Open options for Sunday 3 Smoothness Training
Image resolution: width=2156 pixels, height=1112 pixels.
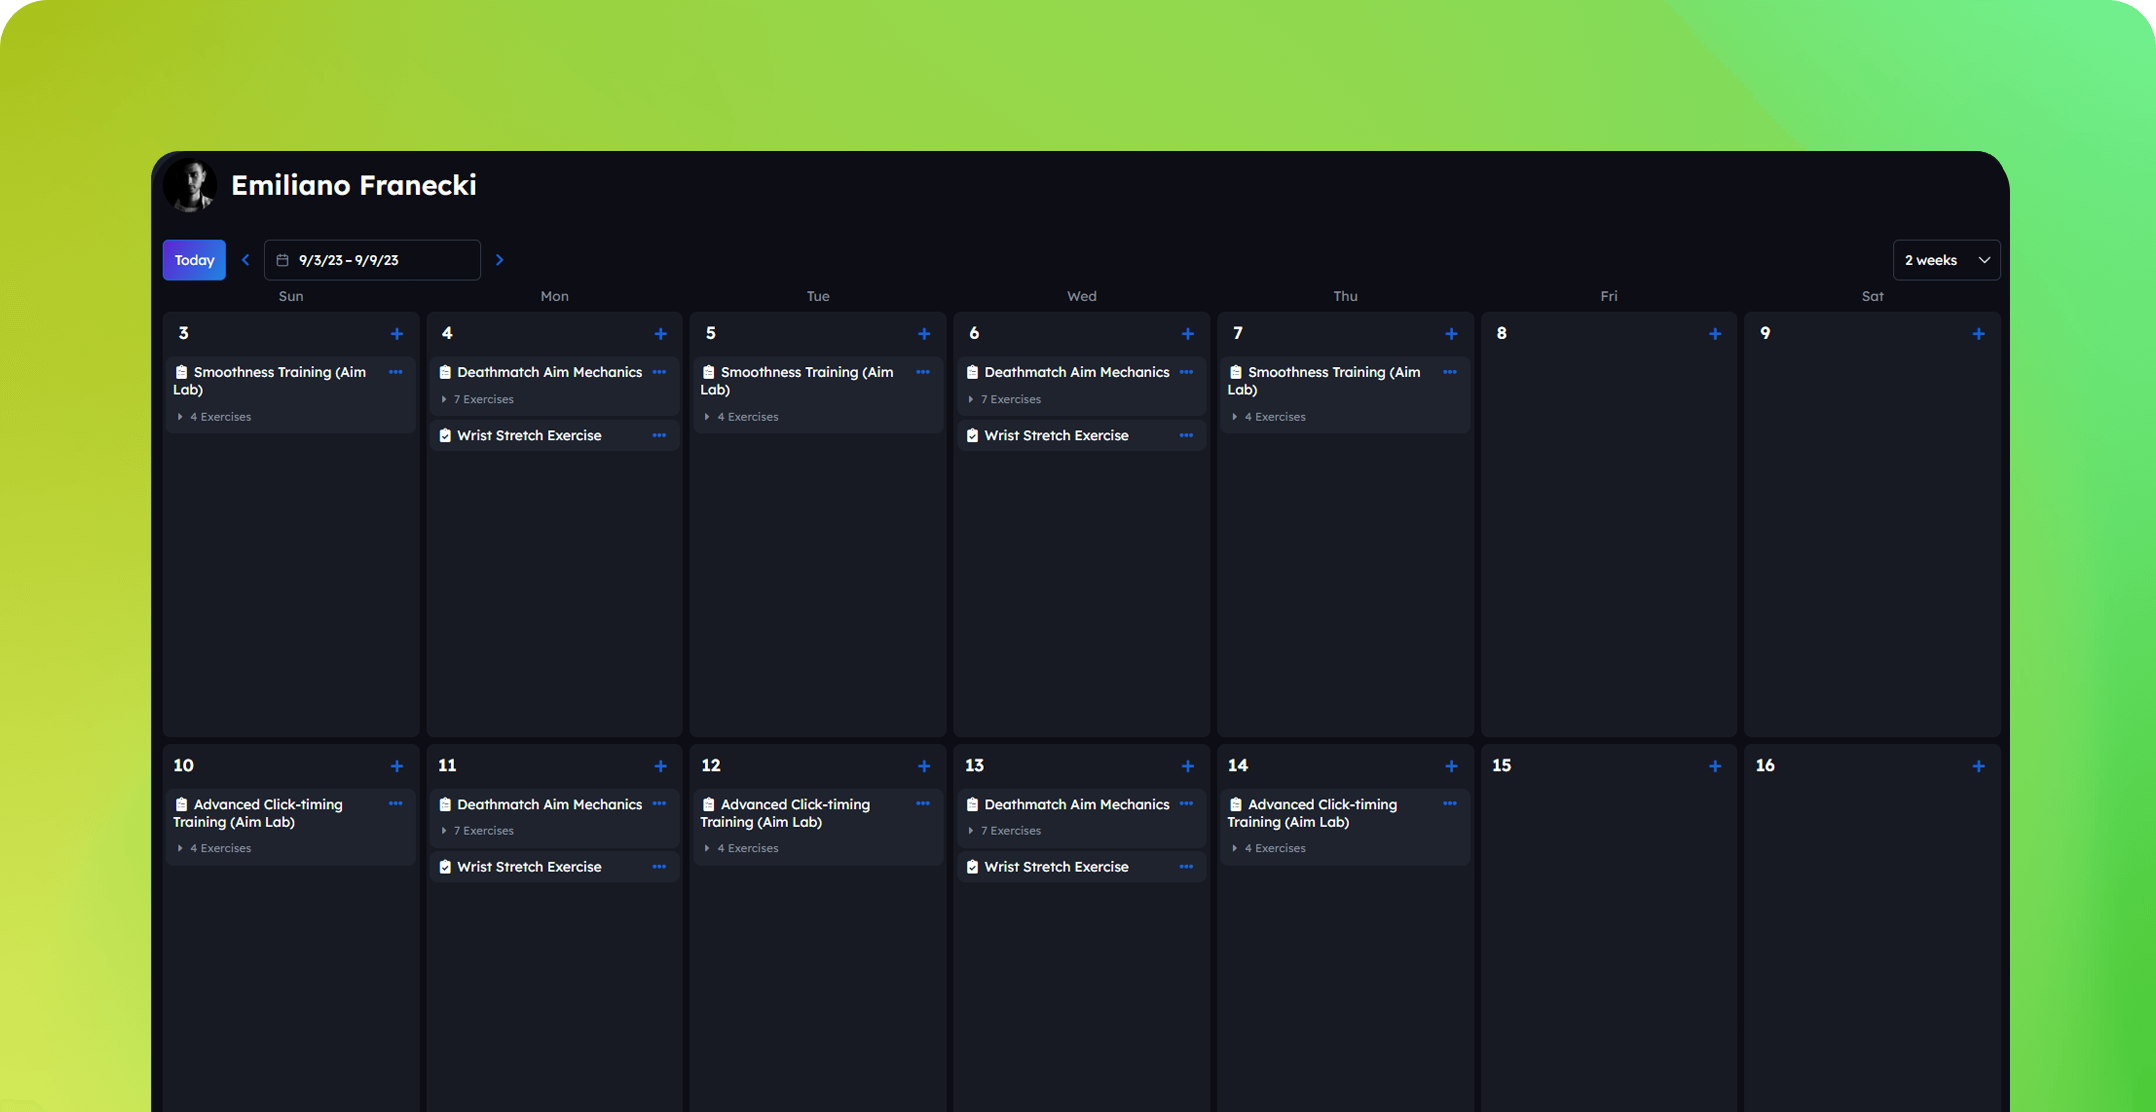tap(396, 372)
